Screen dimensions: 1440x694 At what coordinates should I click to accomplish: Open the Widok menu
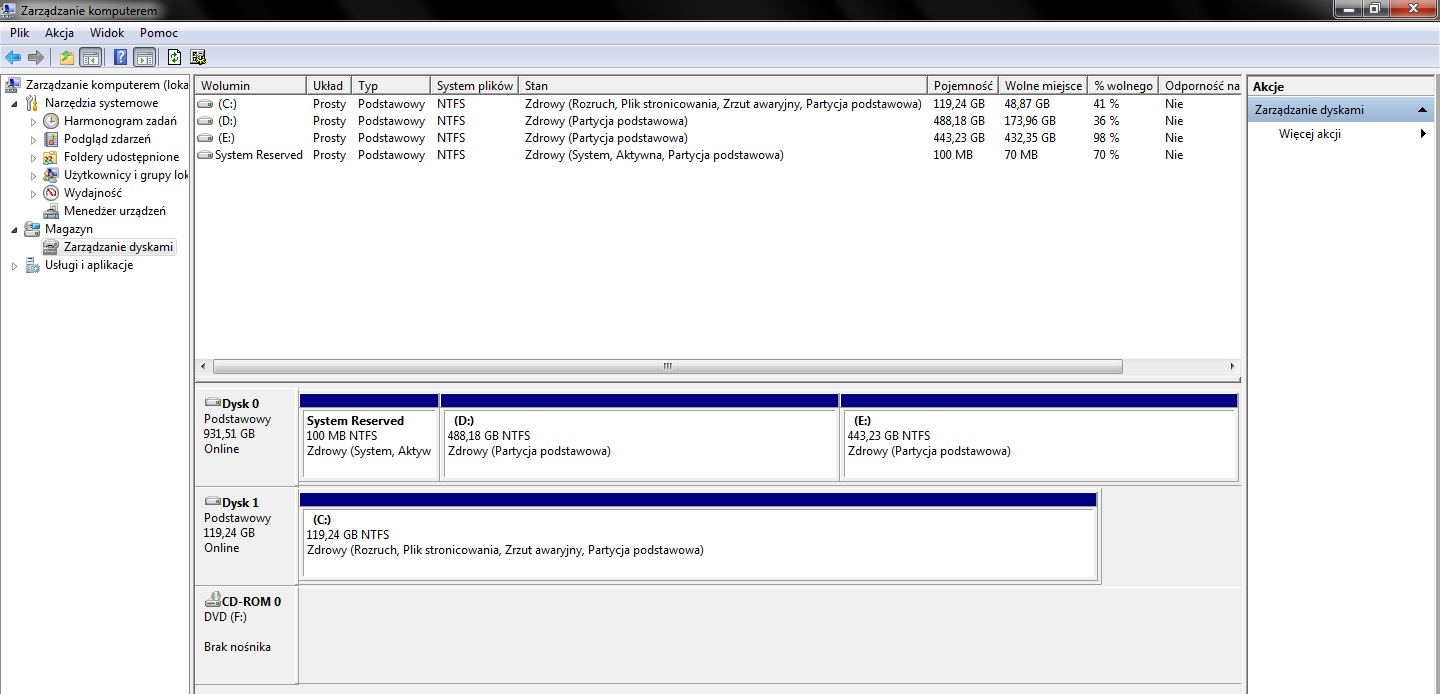(x=107, y=33)
